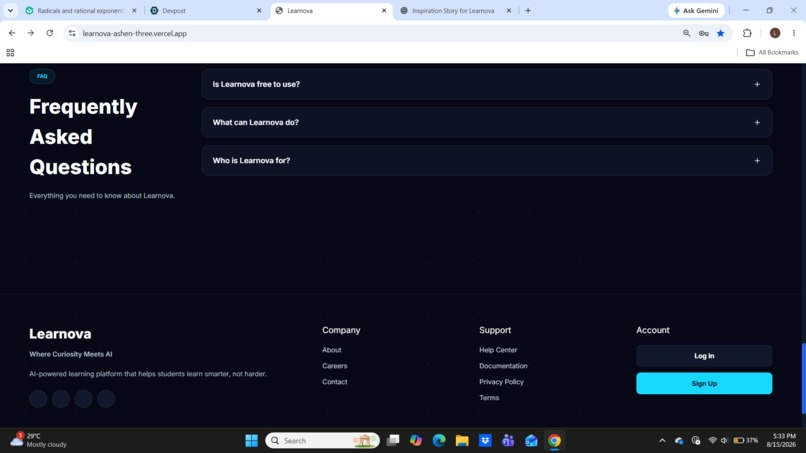Expand 'What can Learnova do?' question
806x453 pixels.
point(486,122)
